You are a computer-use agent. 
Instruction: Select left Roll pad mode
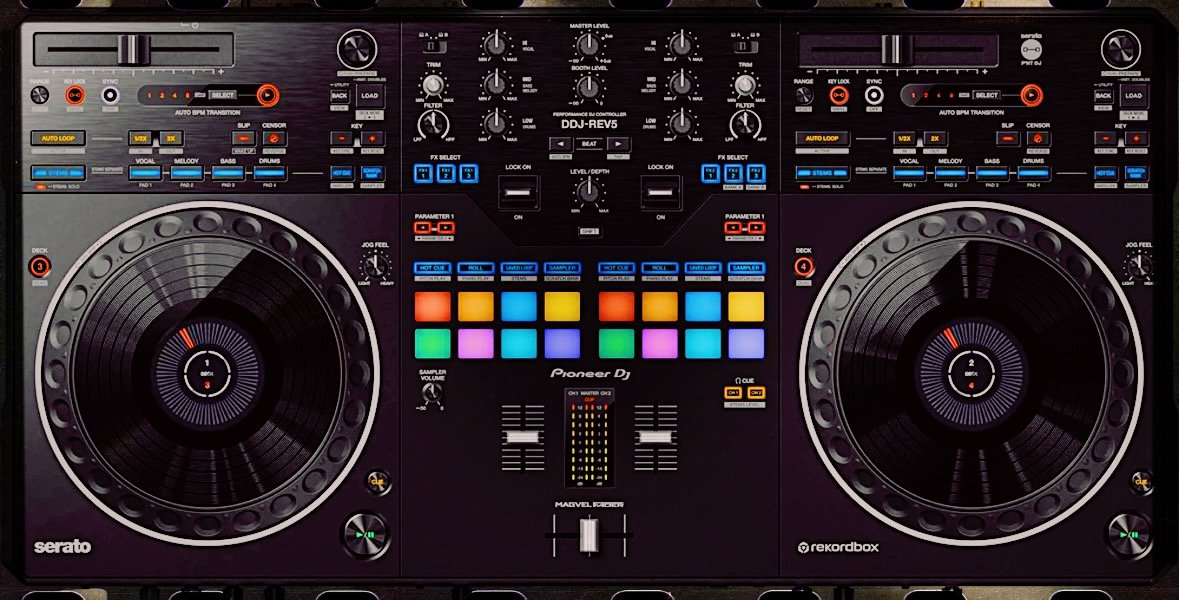pos(476,268)
